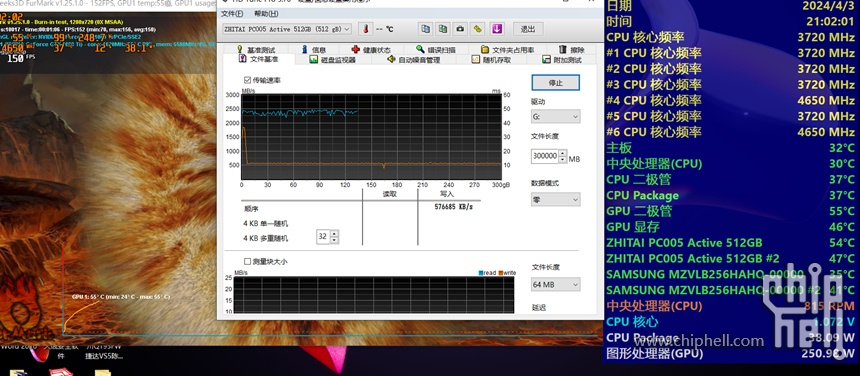Click the 退出 exit button

point(528,29)
